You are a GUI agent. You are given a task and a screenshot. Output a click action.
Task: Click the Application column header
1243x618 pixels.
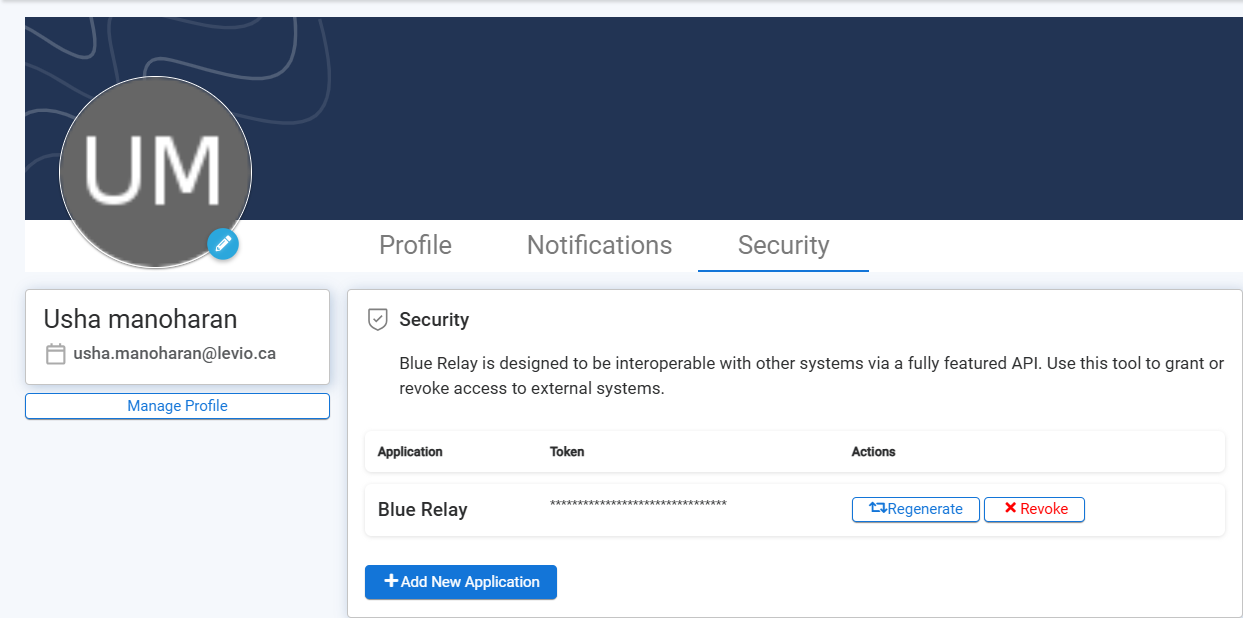click(x=410, y=452)
